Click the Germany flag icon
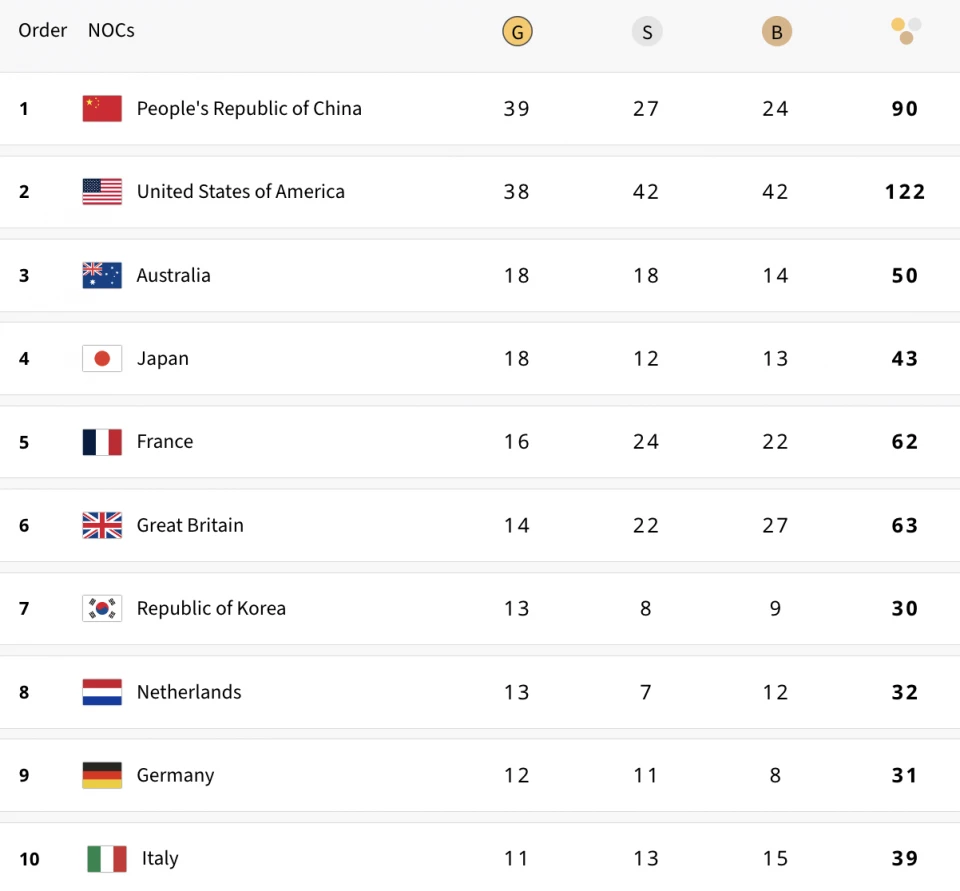The height and width of the screenshot is (891, 960). point(102,775)
